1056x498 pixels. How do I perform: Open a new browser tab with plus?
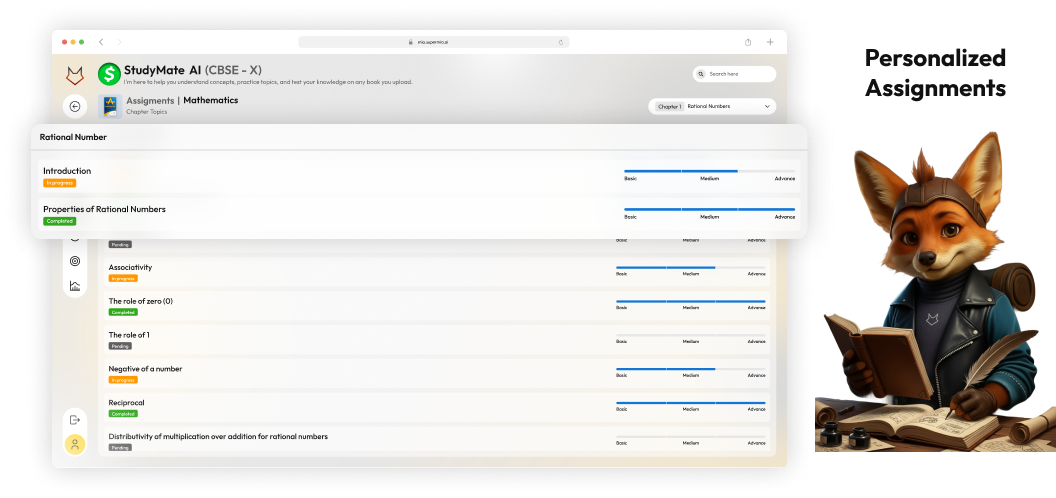coord(770,42)
